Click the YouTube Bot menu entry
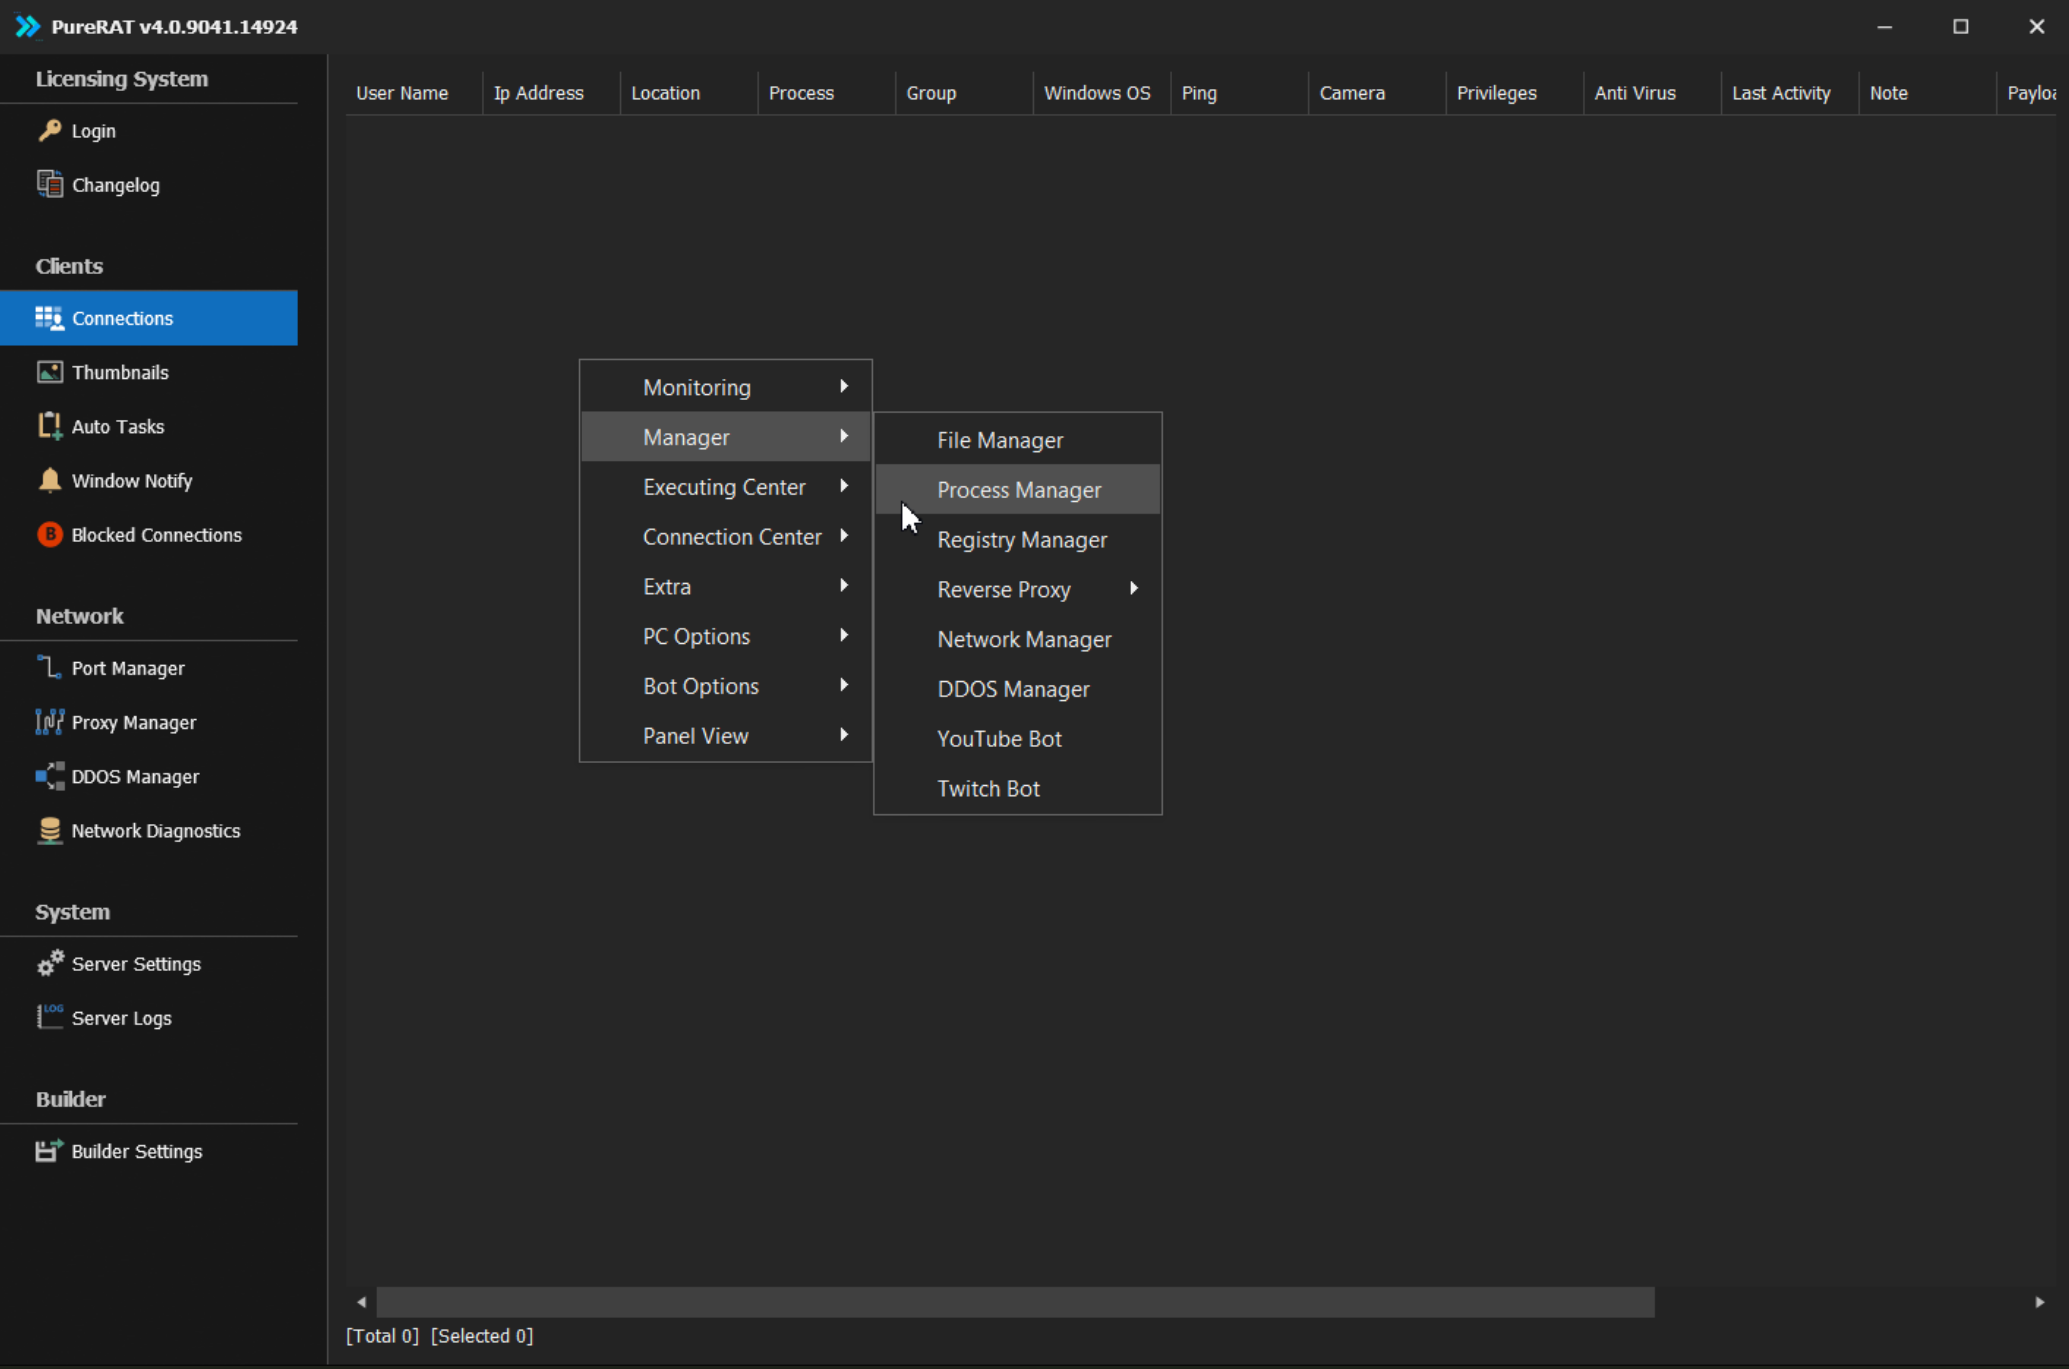Image resolution: width=2069 pixels, height=1369 pixels. [1017, 739]
